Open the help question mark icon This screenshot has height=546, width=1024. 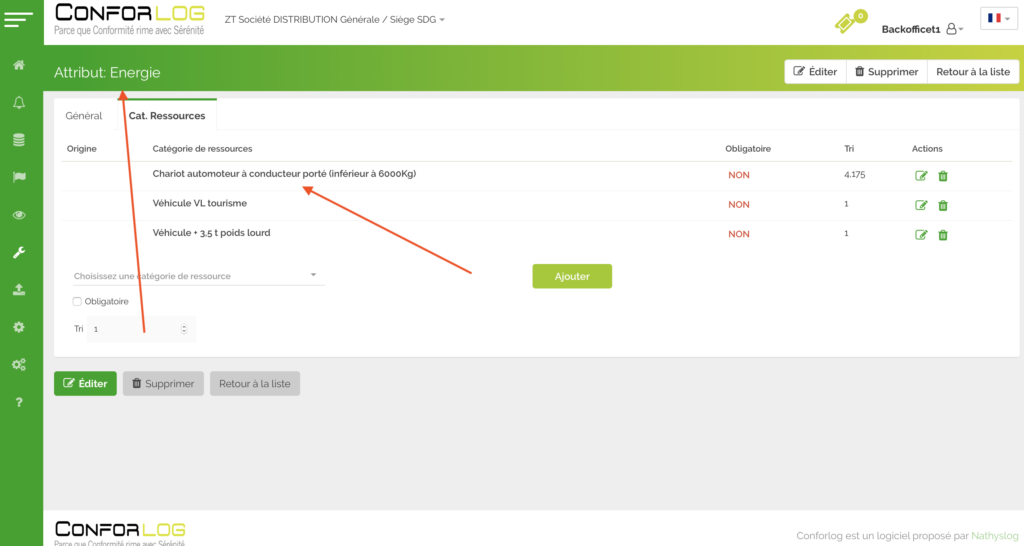click(x=19, y=402)
